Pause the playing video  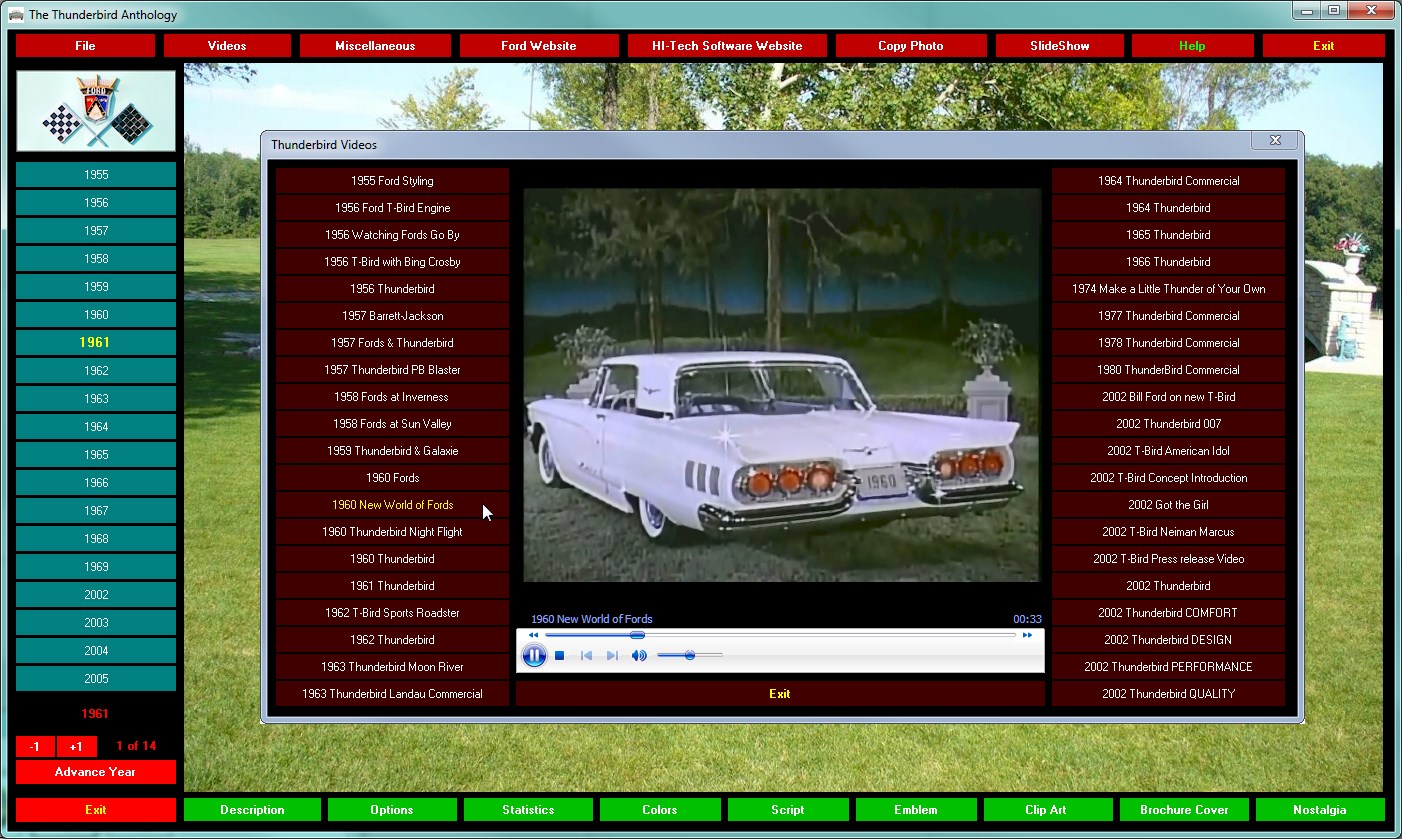click(x=534, y=656)
